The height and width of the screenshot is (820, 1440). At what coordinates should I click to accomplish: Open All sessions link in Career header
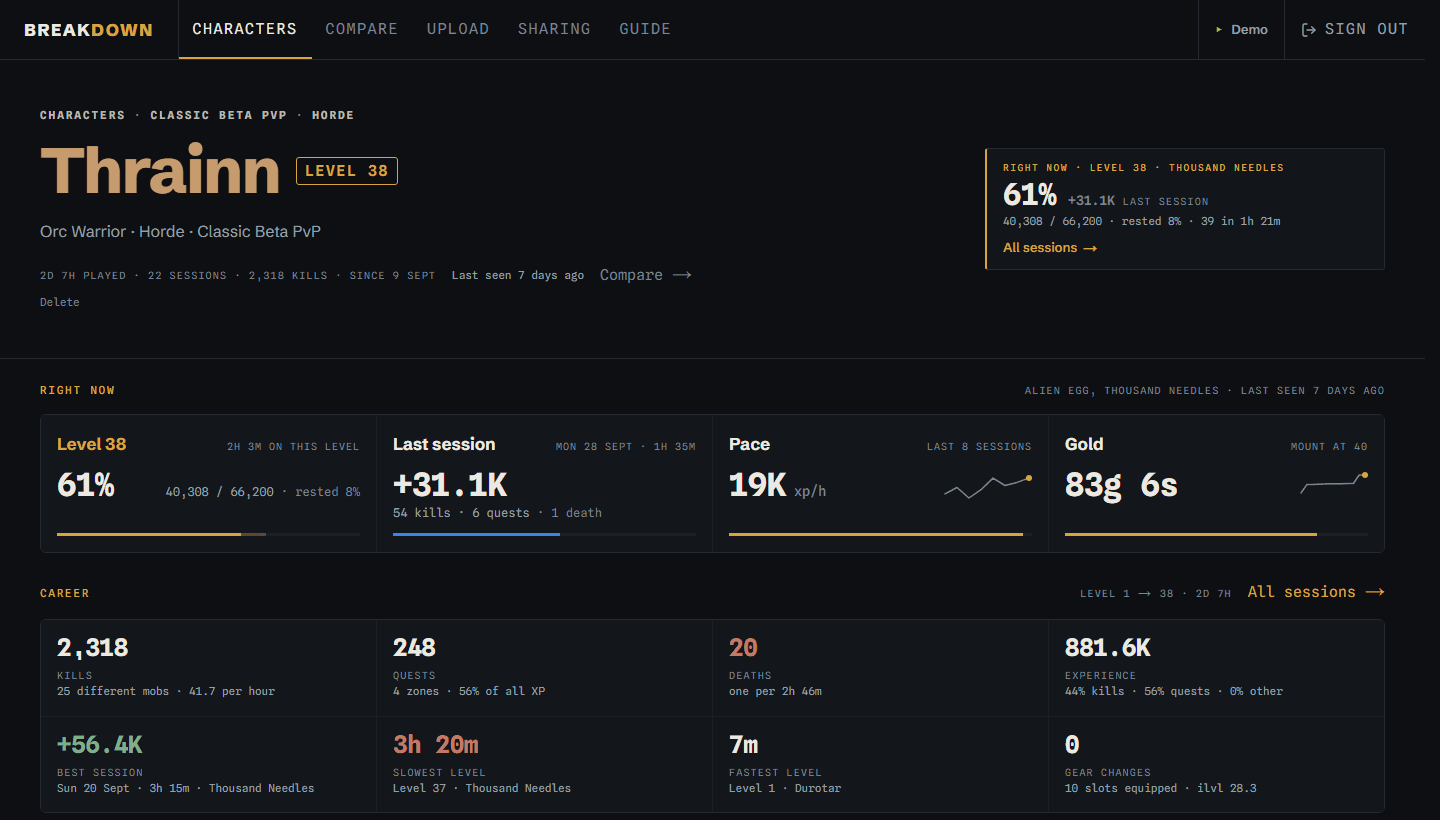(x=1316, y=592)
